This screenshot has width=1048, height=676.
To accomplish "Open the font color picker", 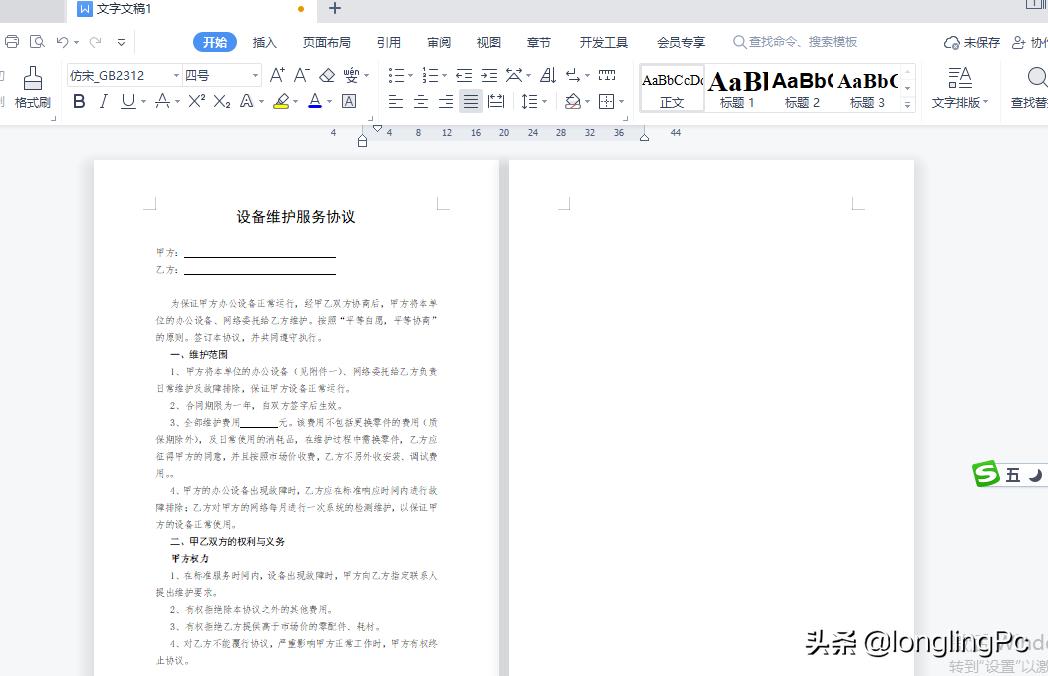I will point(315,101).
